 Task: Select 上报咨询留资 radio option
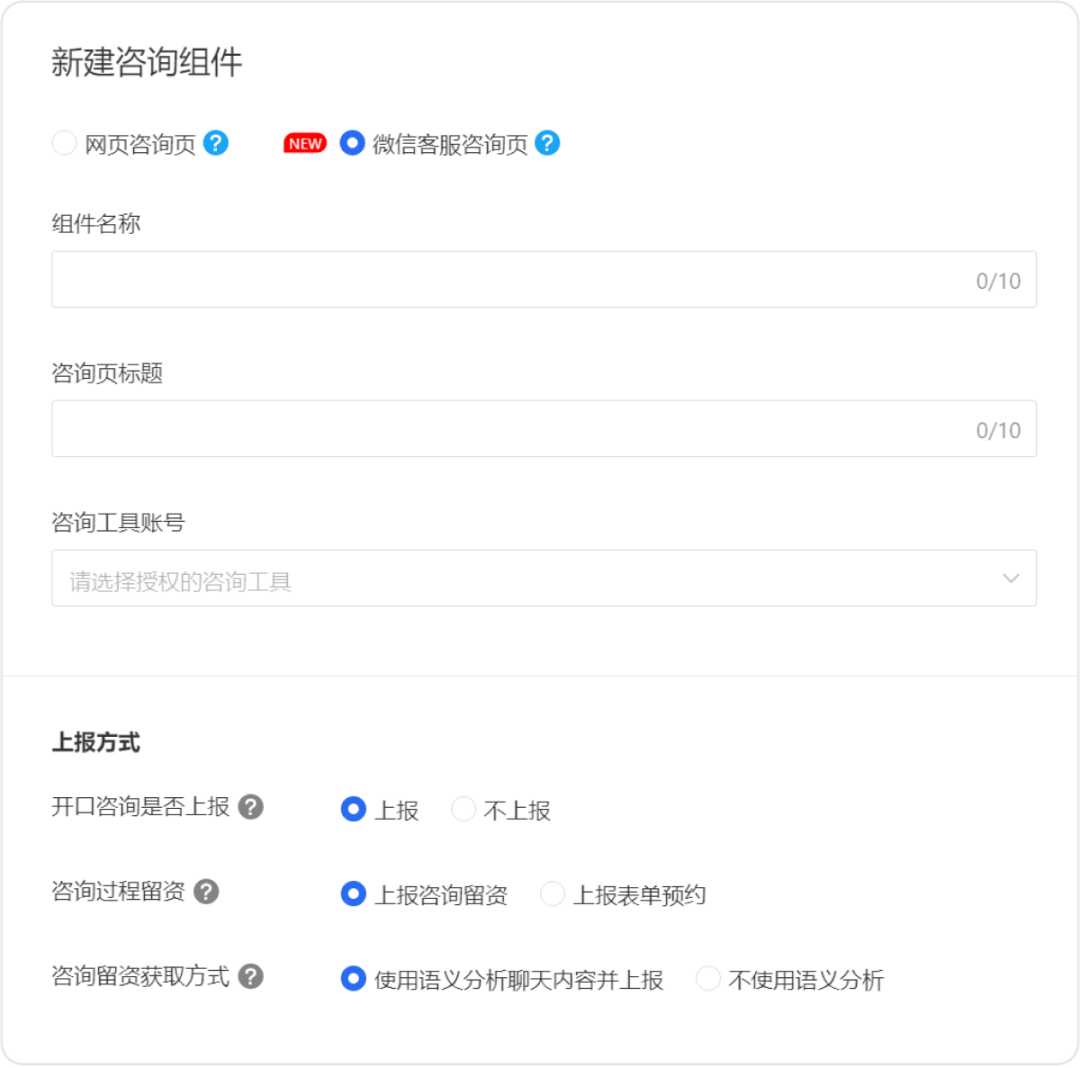[x=353, y=894]
